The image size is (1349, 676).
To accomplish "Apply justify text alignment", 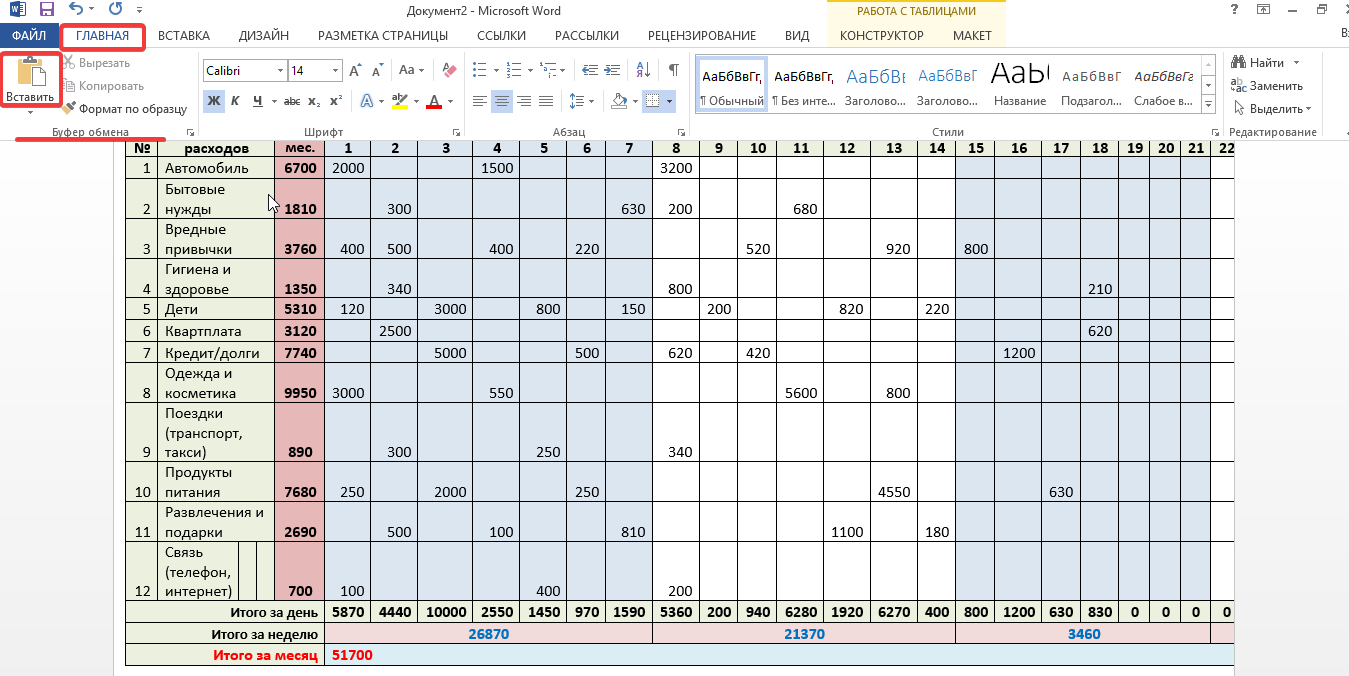I will tap(546, 101).
